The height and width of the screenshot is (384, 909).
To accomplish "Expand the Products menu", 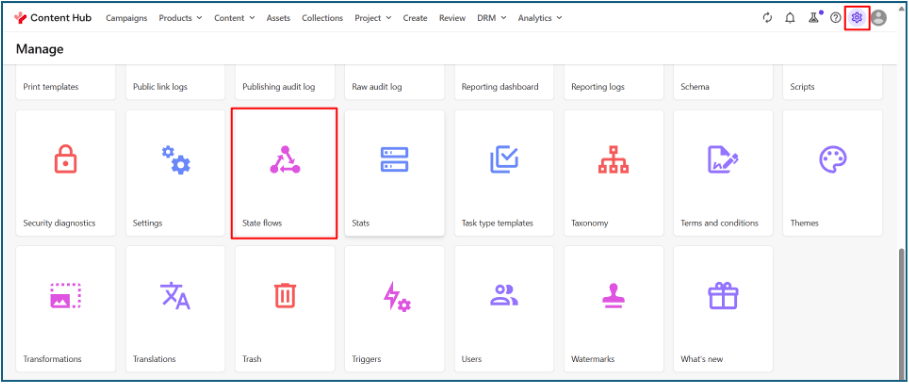I will pos(180,18).
